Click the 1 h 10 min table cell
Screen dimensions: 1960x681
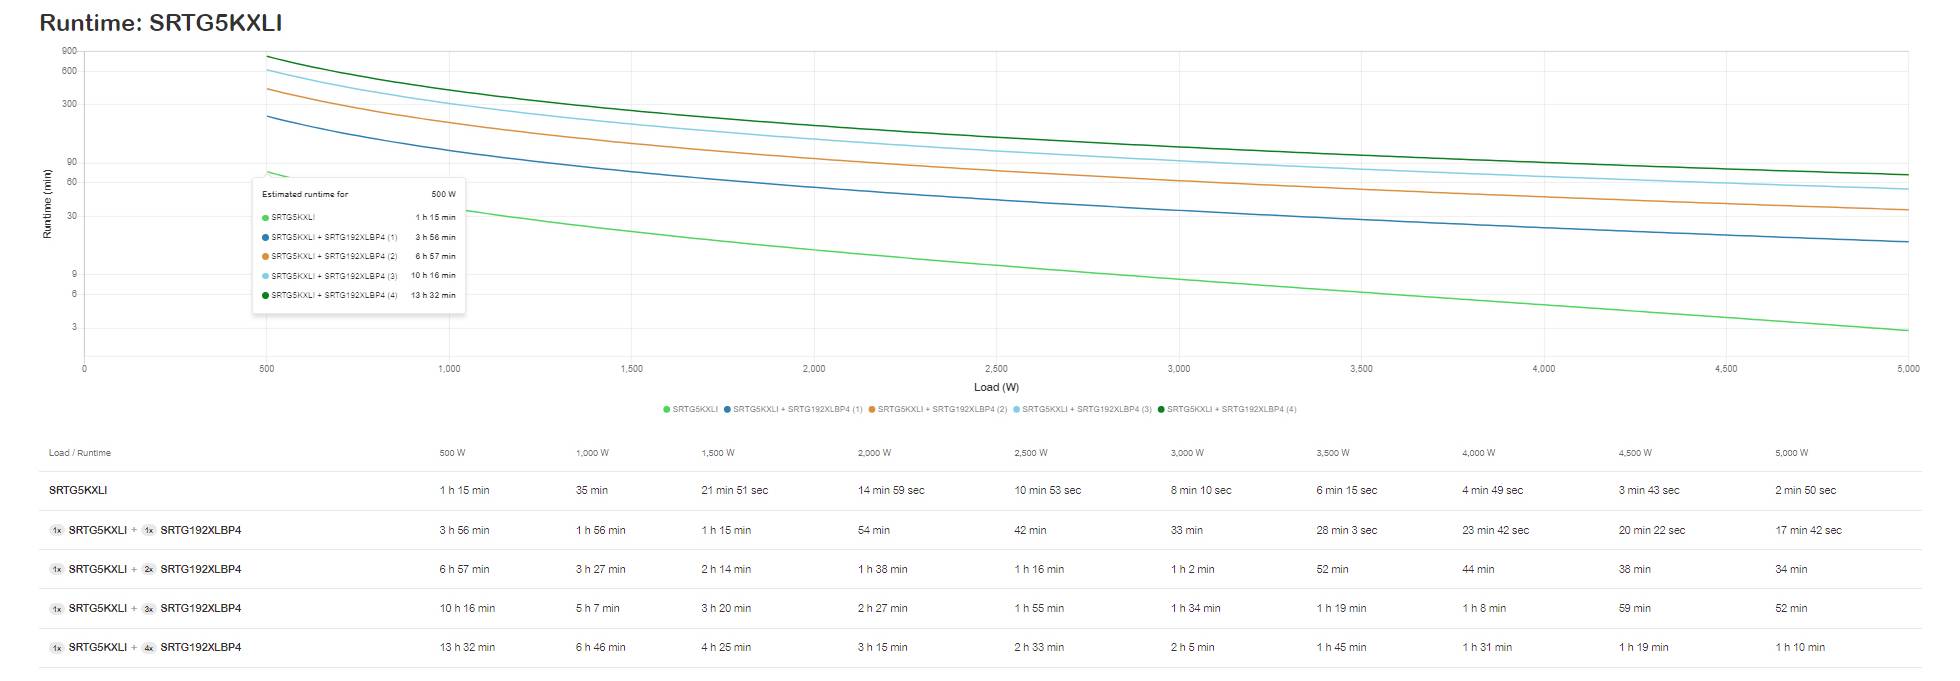coord(1800,647)
